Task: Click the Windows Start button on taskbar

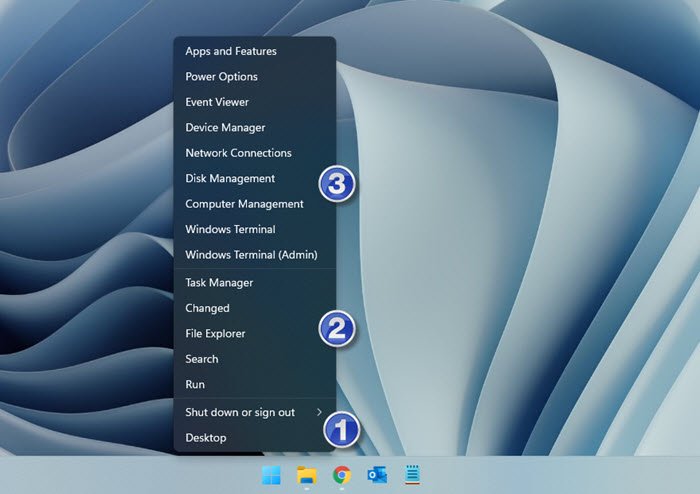Action: (x=272, y=476)
